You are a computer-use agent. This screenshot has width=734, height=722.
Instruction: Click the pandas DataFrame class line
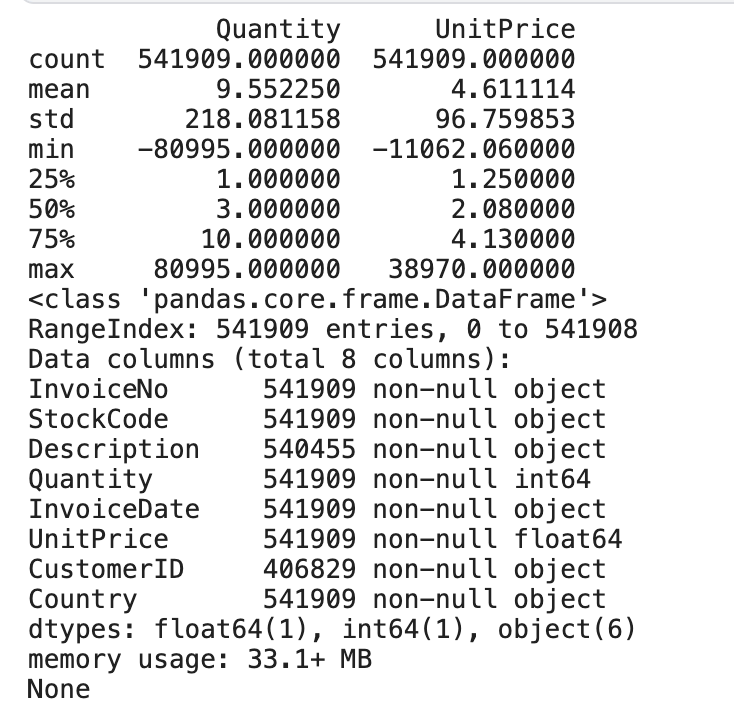tap(317, 299)
